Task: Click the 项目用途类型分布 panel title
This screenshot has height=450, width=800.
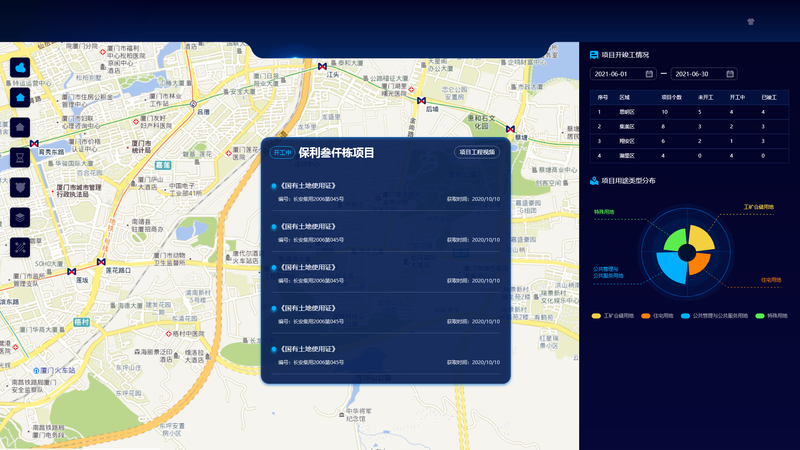Action: 629,181
